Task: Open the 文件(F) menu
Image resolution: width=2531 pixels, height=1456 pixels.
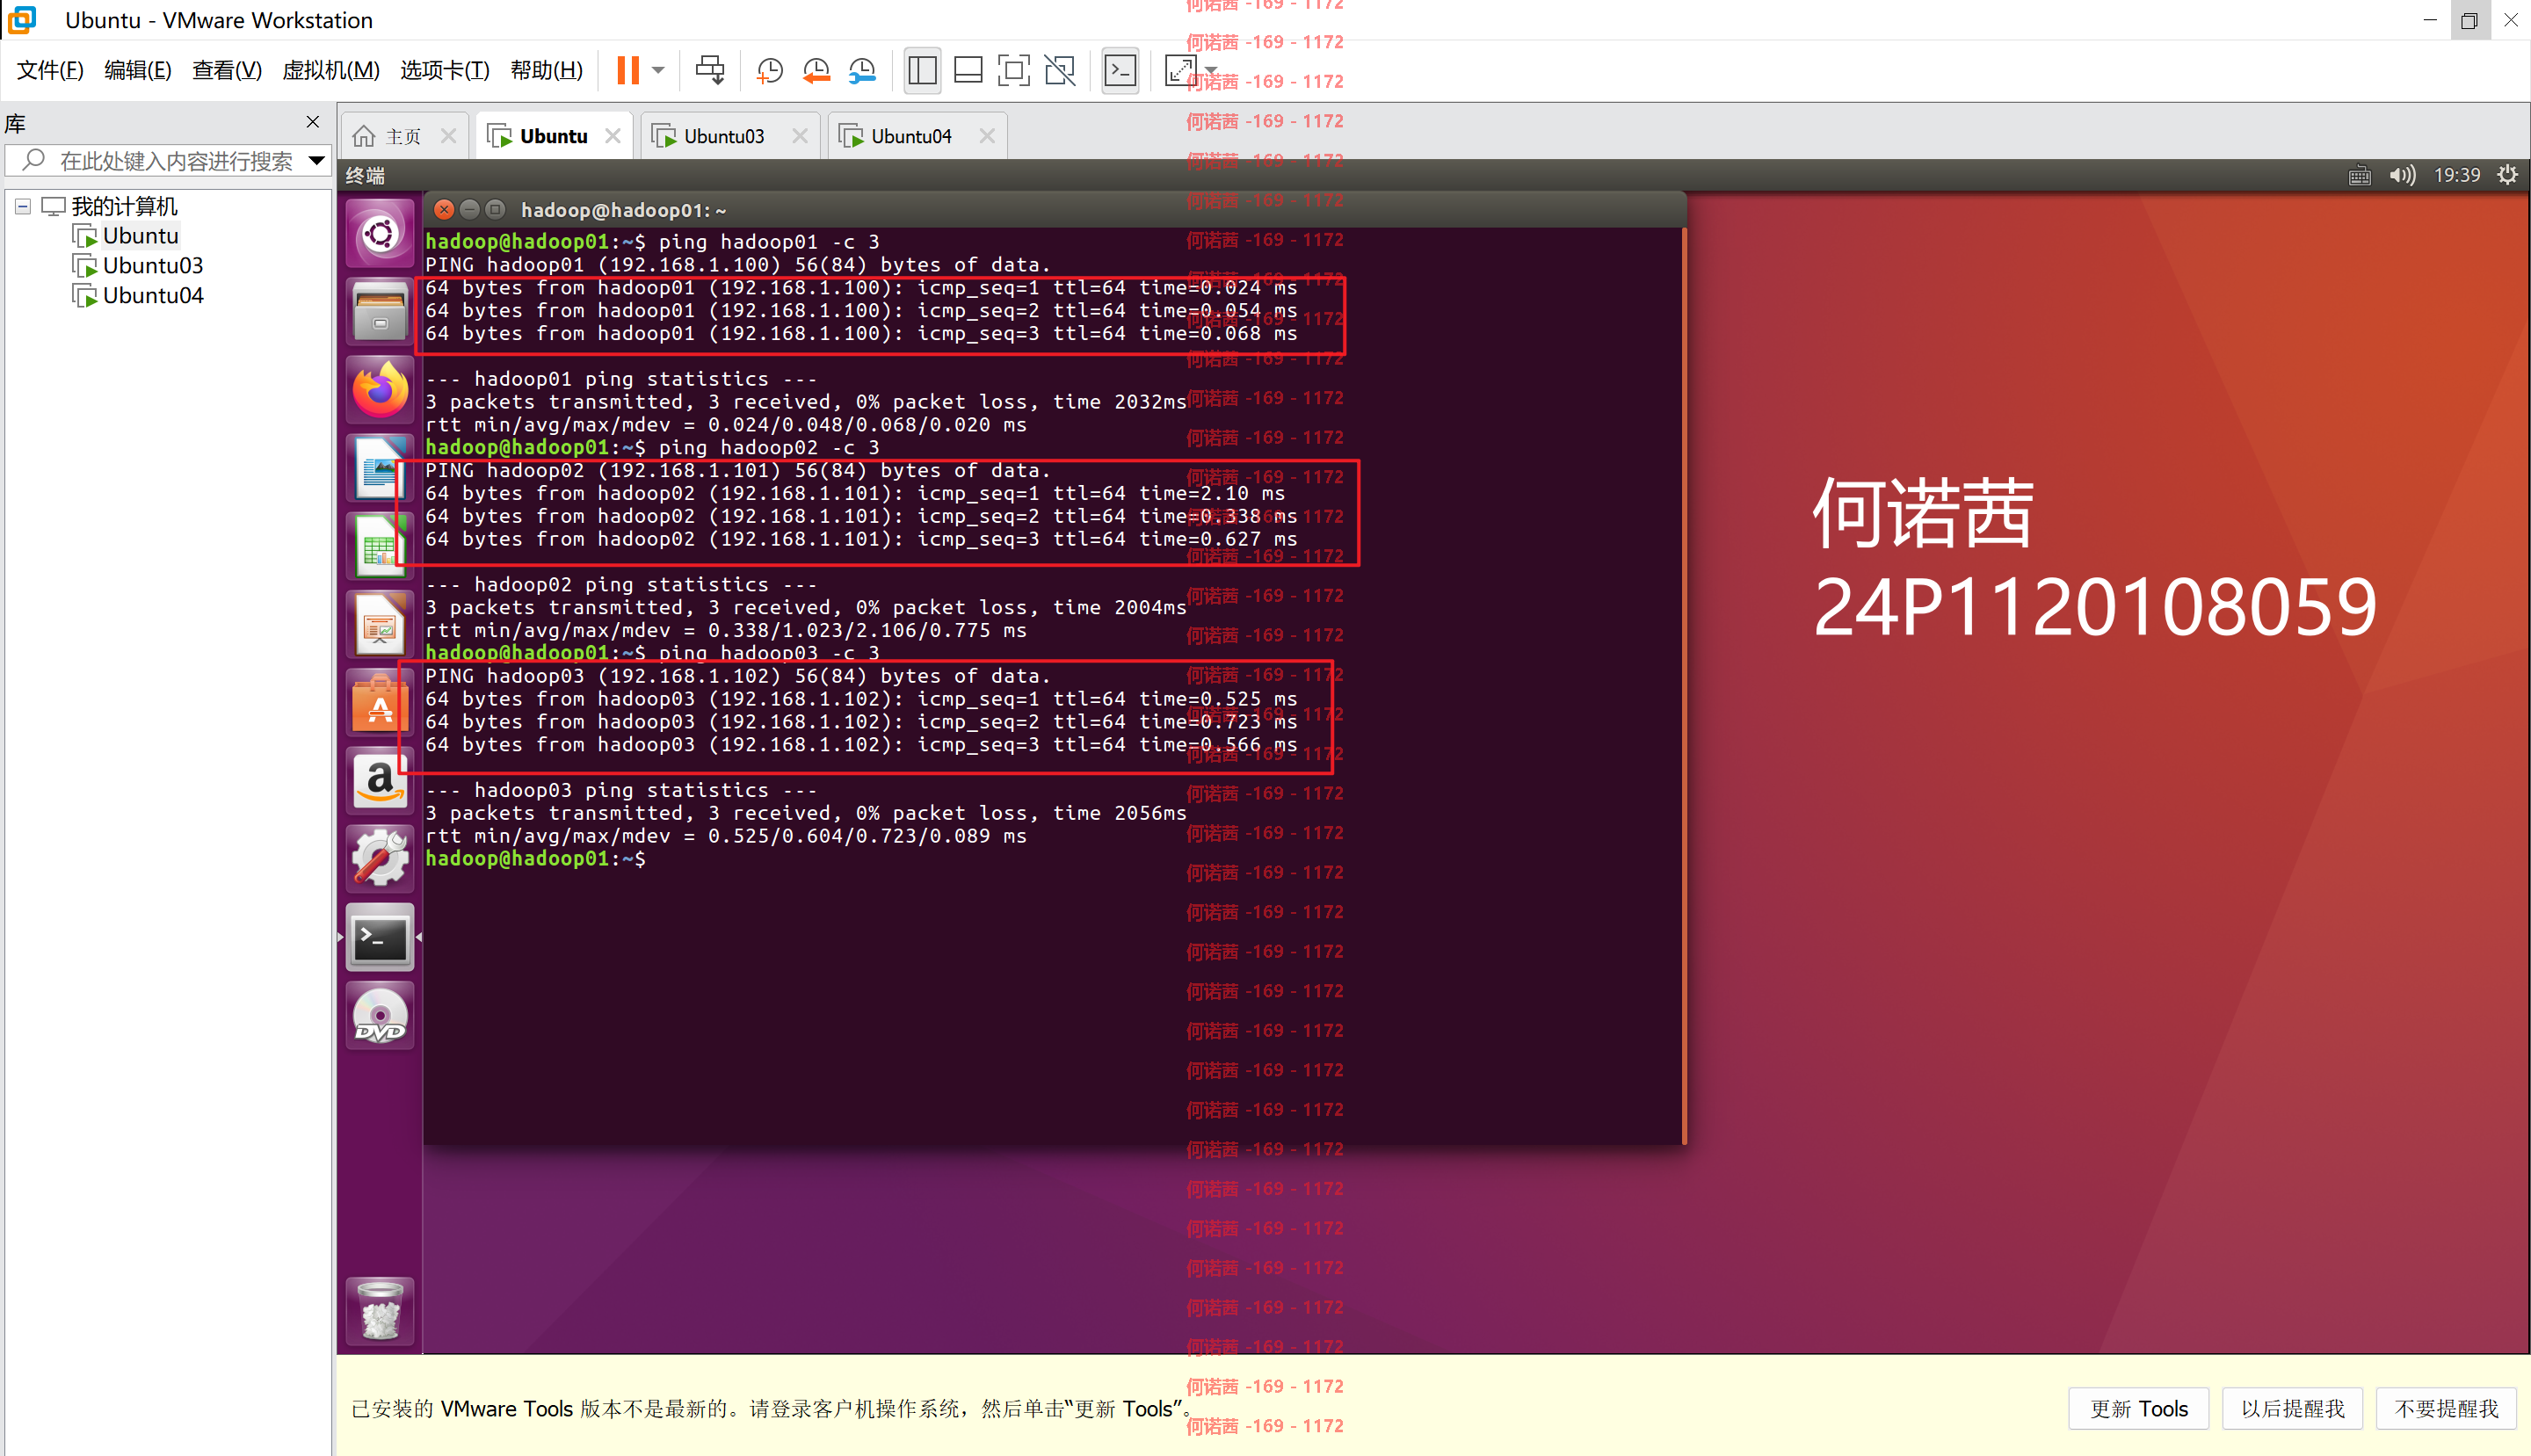Action: click(x=50, y=70)
